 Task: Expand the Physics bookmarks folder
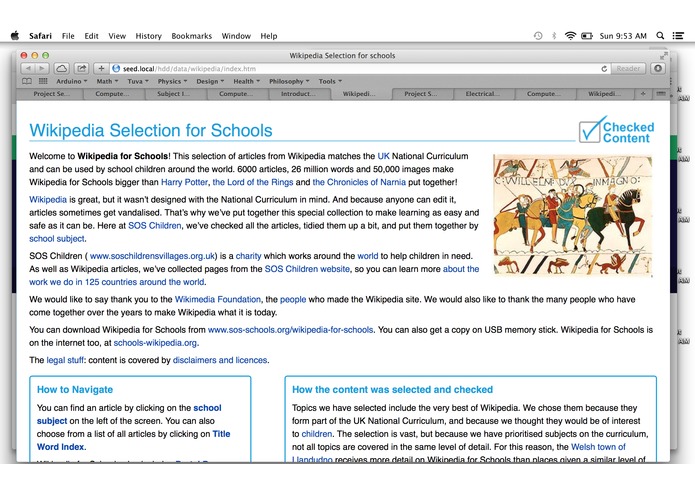(x=172, y=81)
